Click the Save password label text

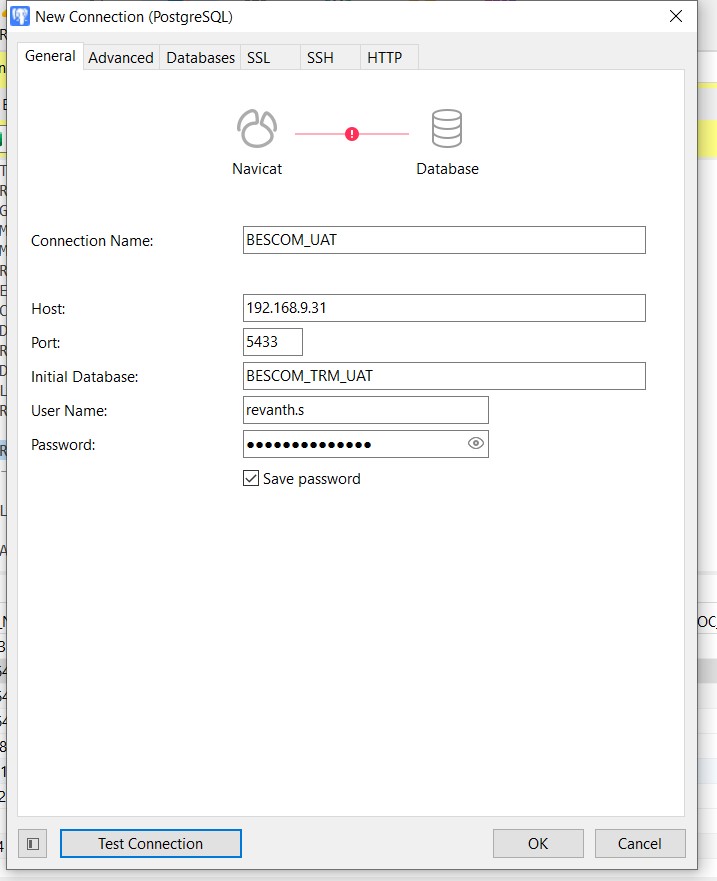click(x=311, y=479)
